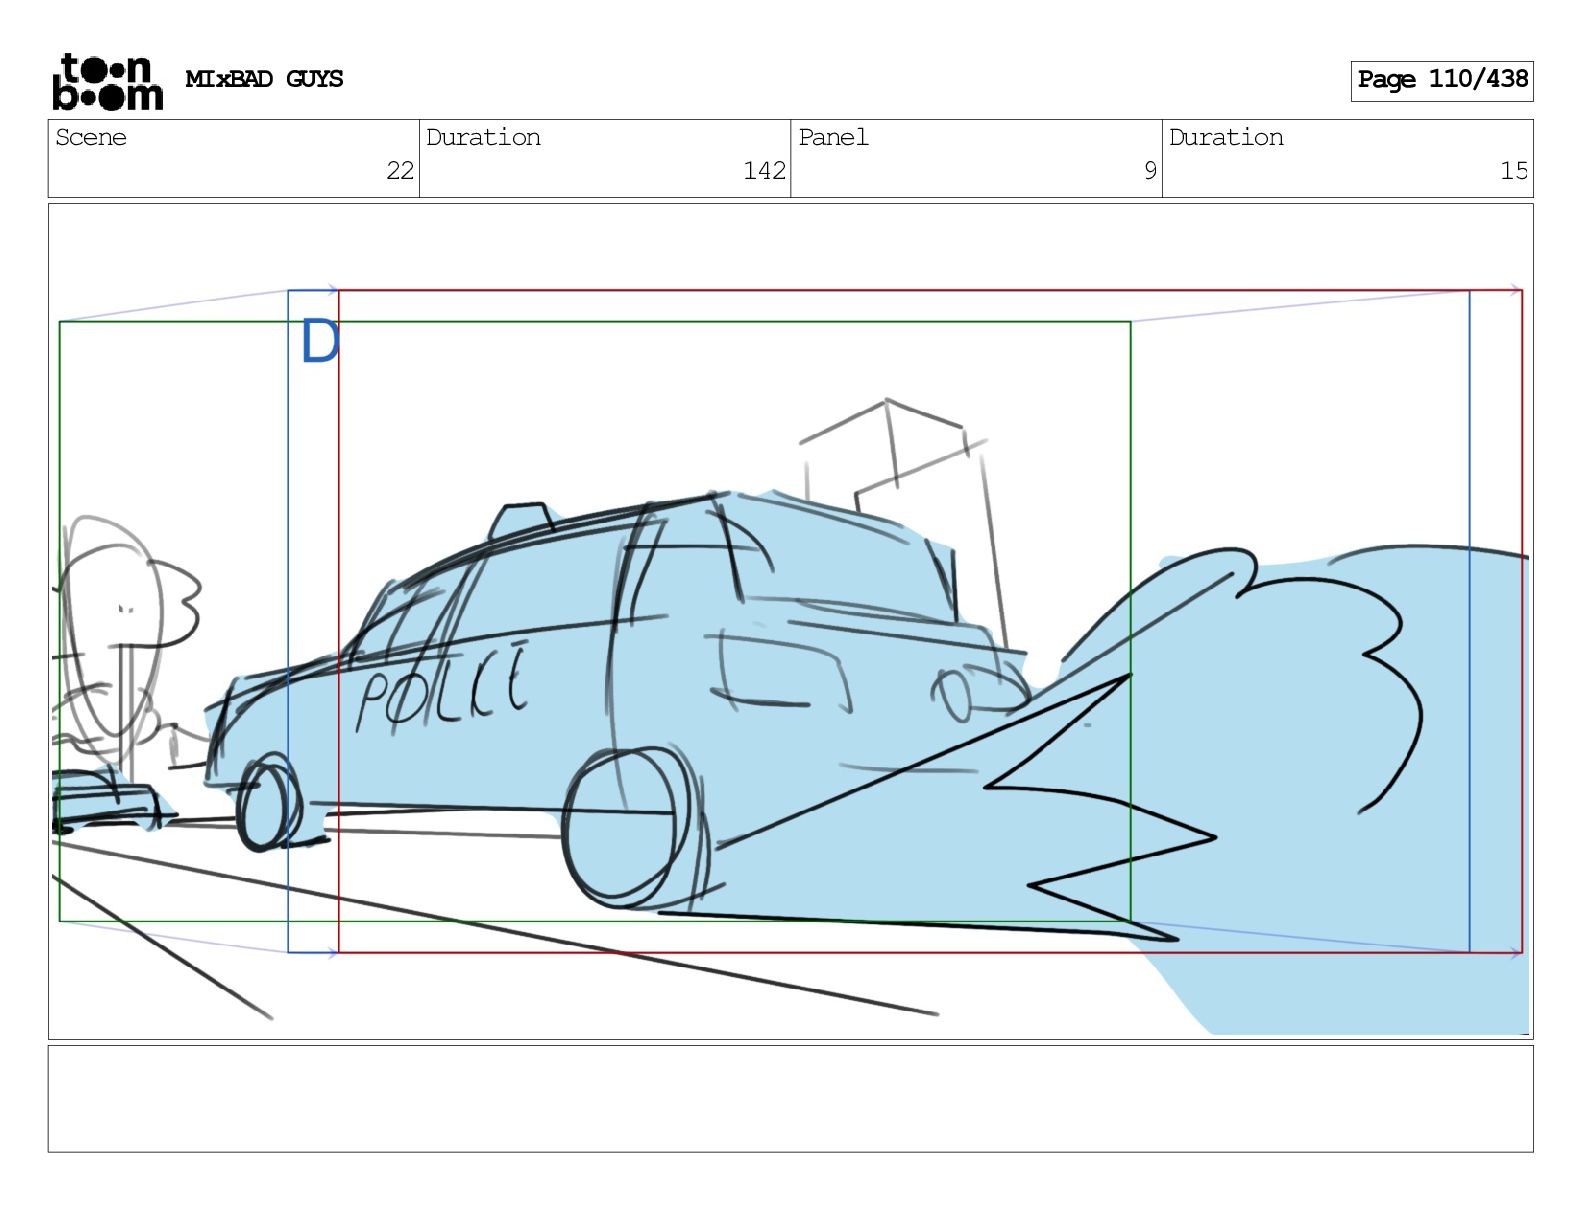Click the empty notes field below the panel
Screen dimensions: 1584x1224
coord(790,1099)
